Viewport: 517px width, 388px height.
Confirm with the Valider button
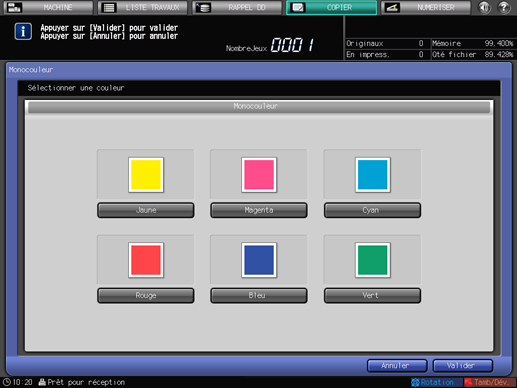(463, 366)
